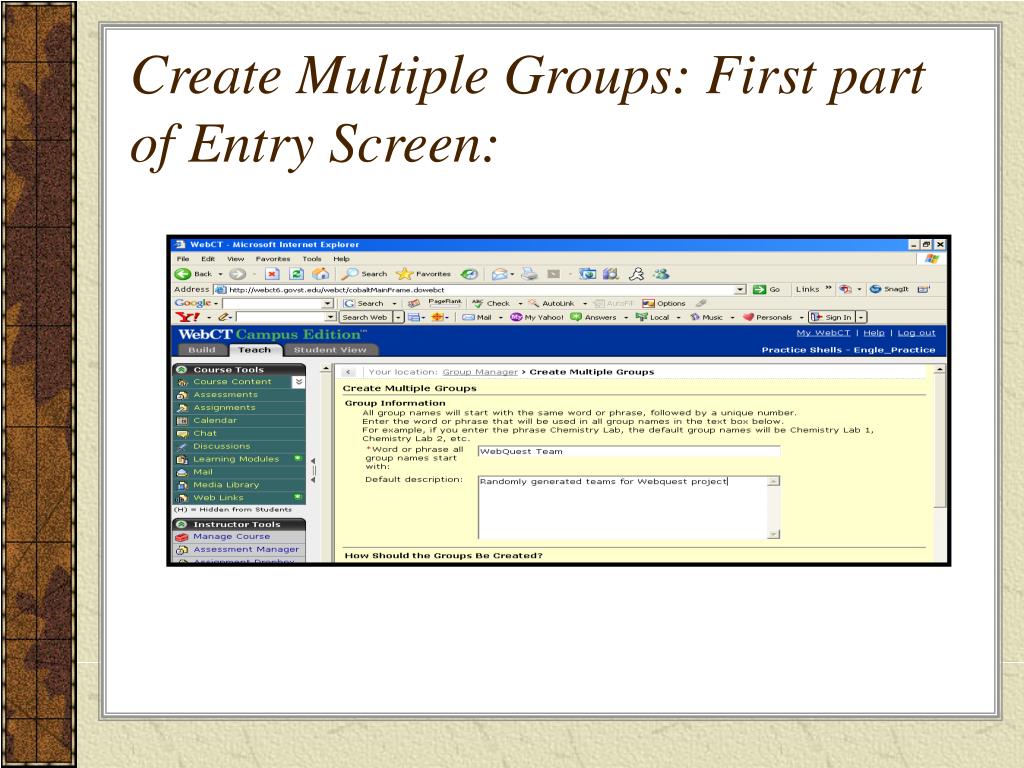
Task: Collapse the Instructor Tools section
Action: (182, 524)
